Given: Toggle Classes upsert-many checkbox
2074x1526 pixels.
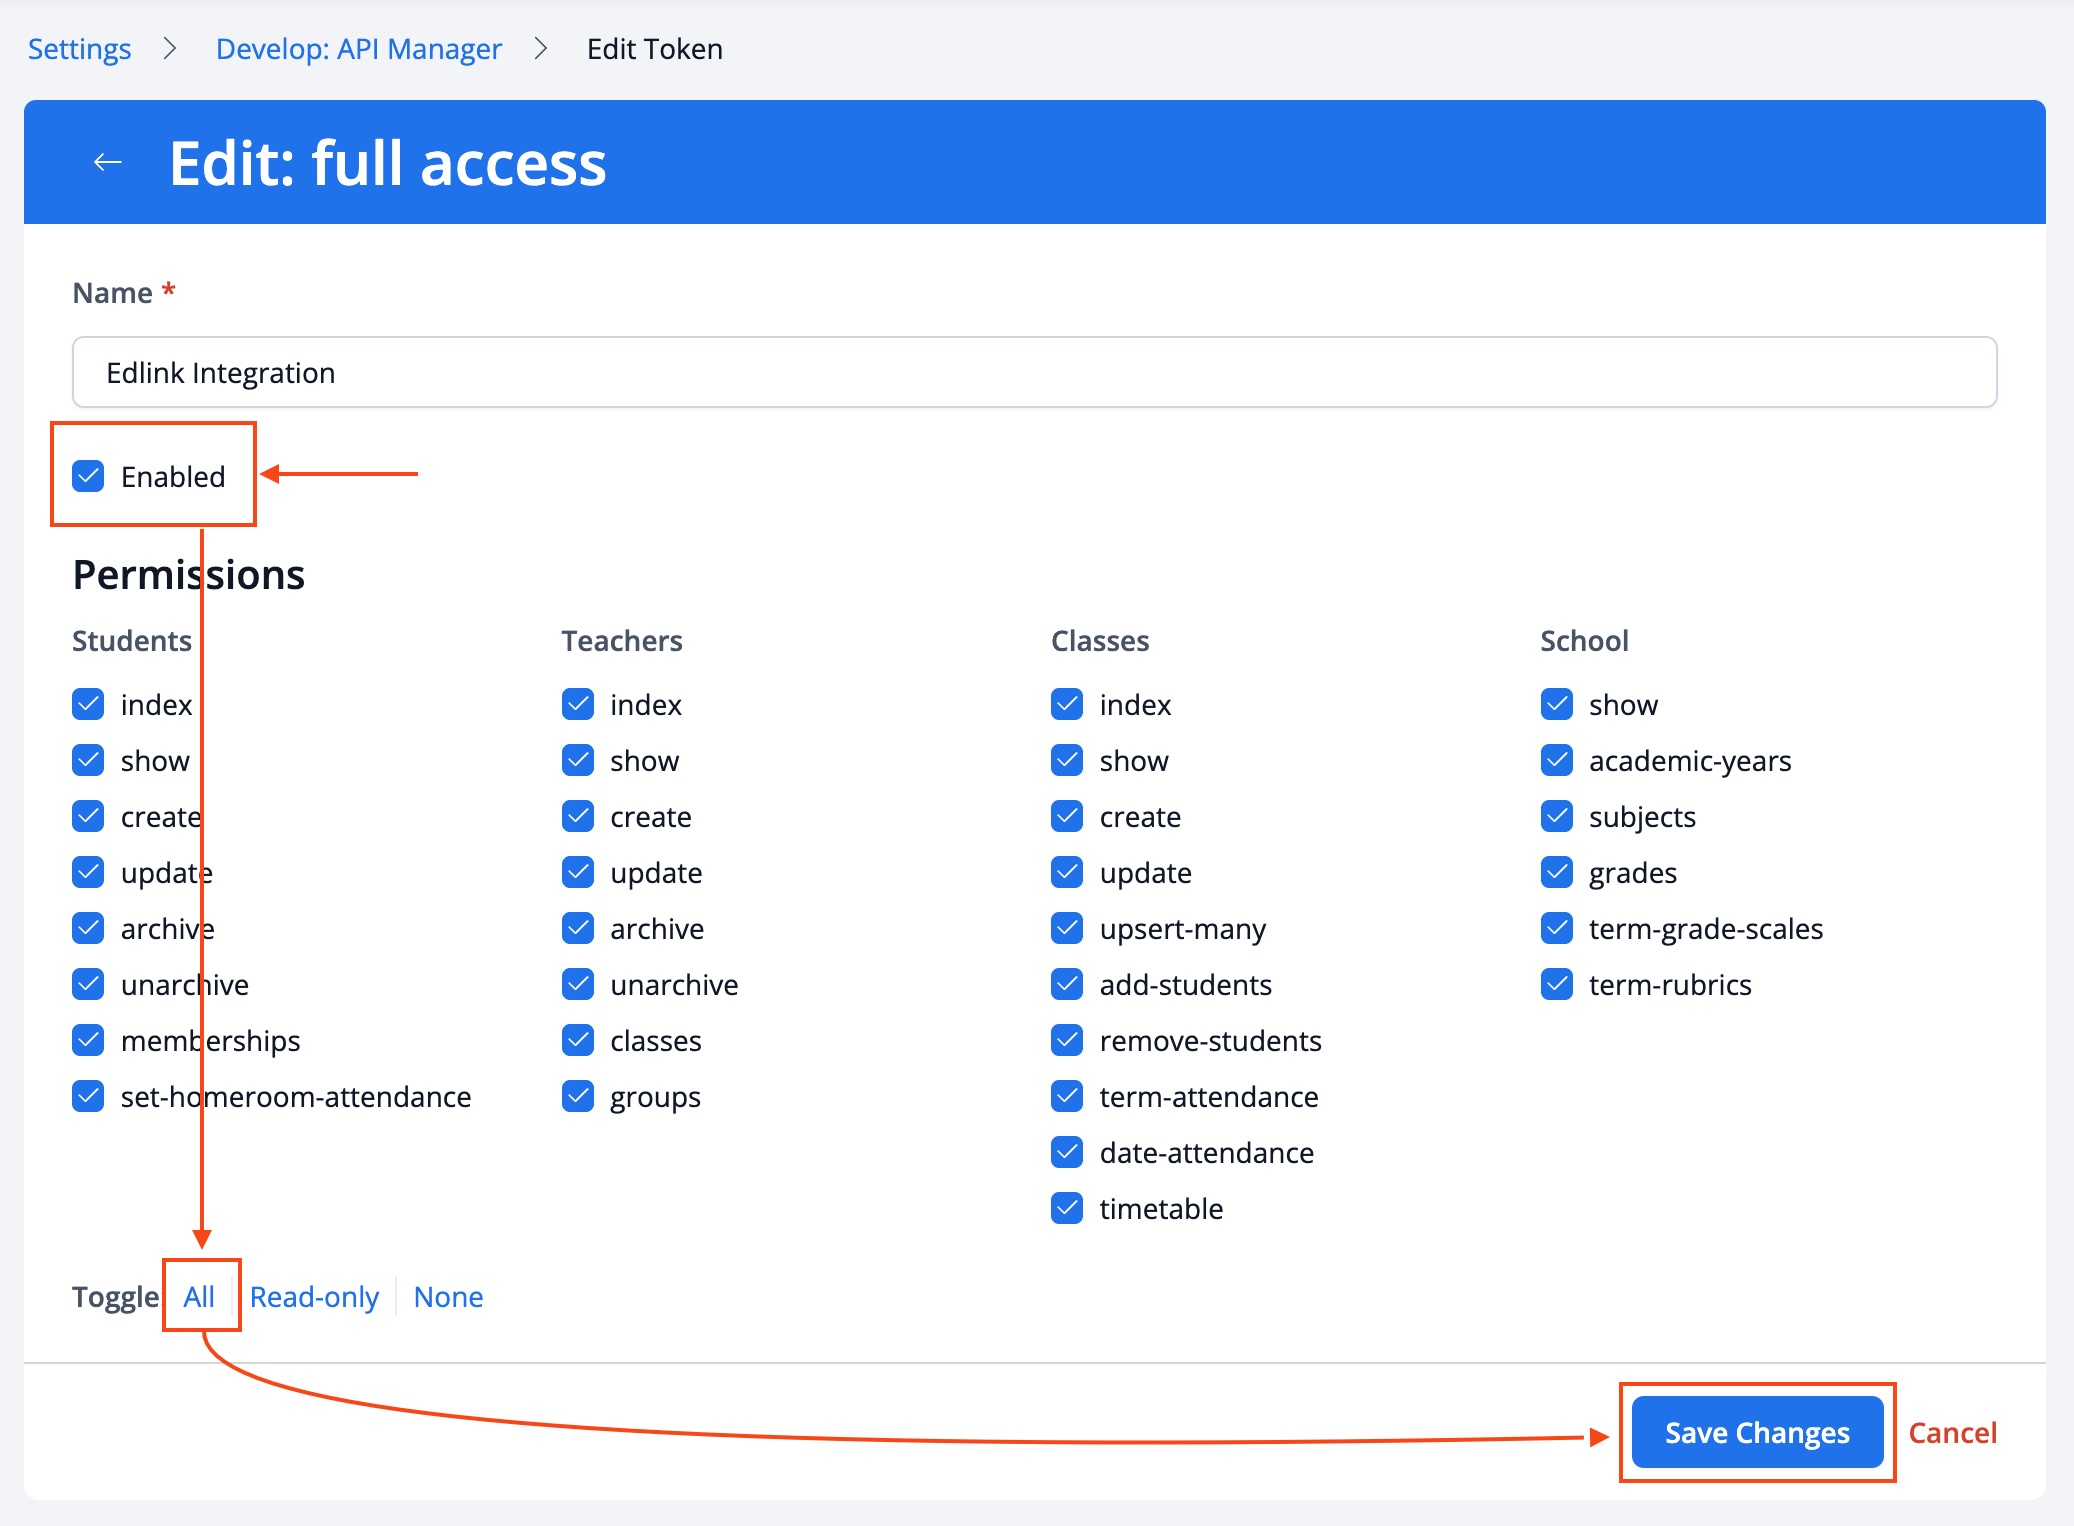Looking at the screenshot, I should pyautogui.click(x=1067, y=929).
